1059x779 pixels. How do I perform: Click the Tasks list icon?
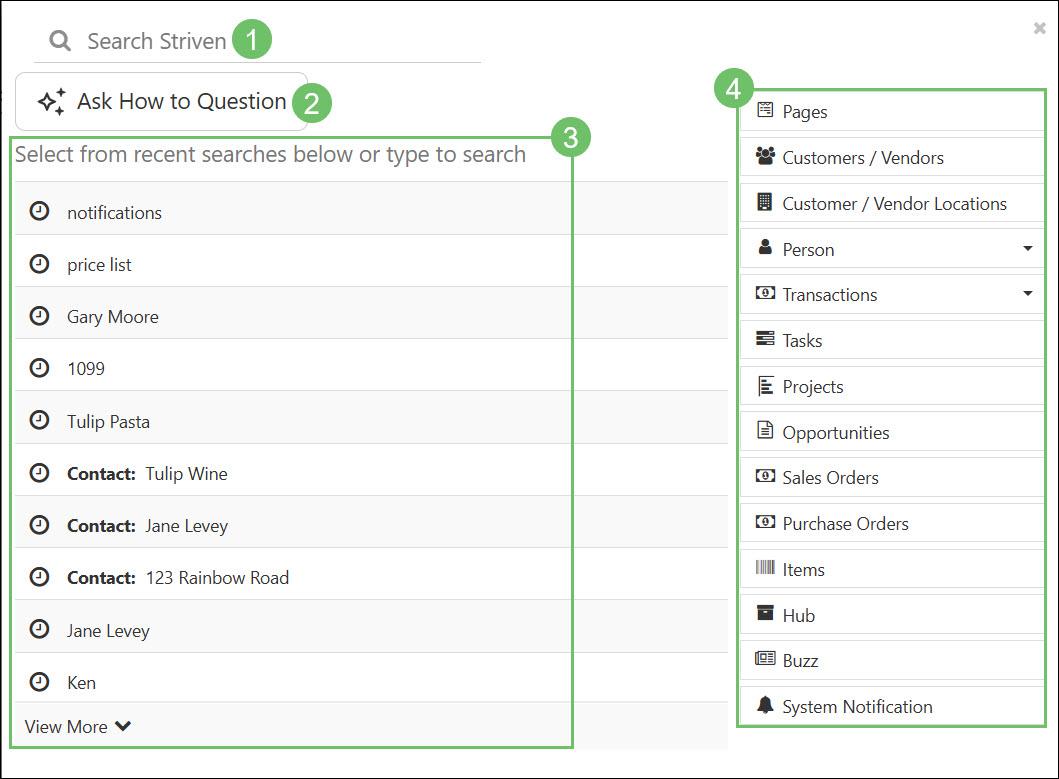pyautogui.click(x=765, y=338)
